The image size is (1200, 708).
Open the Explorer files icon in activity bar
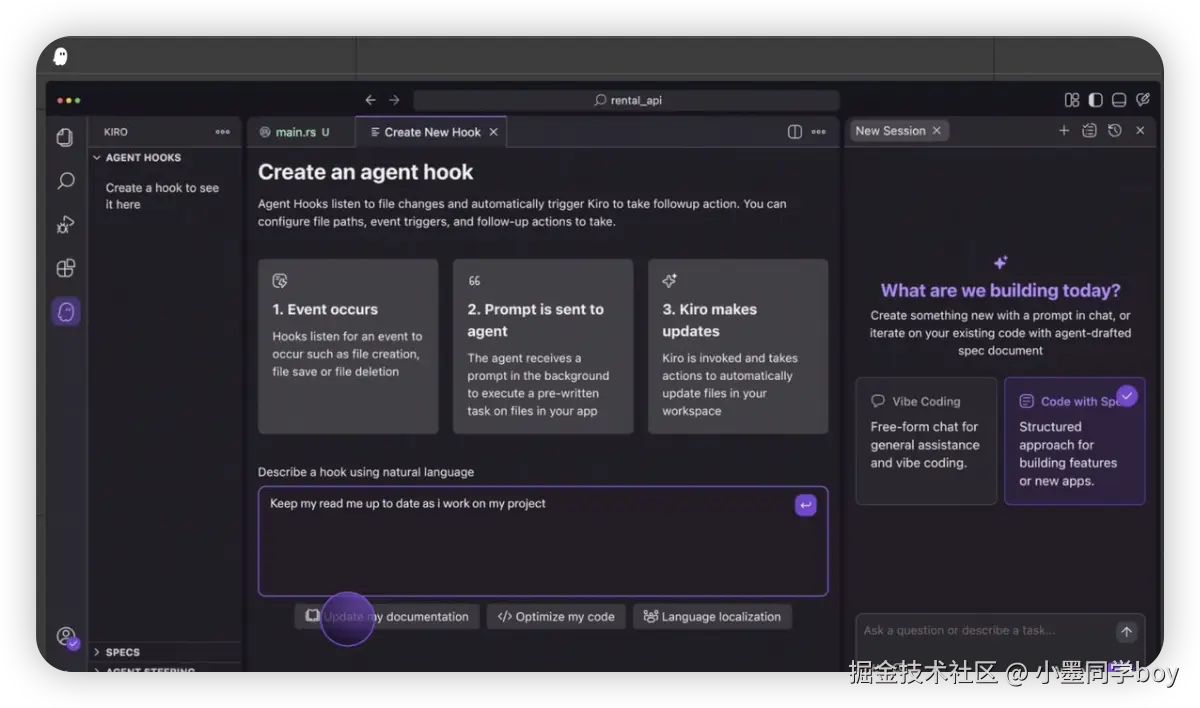(x=66, y=137)
